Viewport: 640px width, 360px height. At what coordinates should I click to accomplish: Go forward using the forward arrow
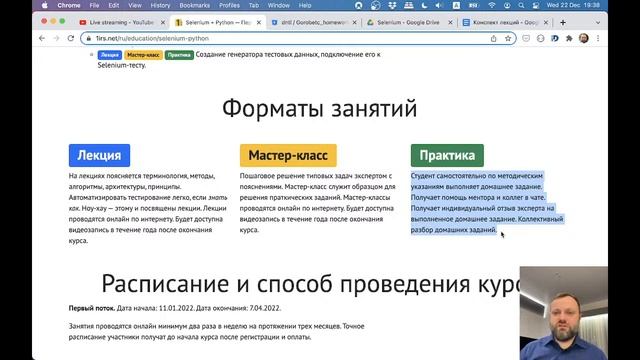point(56,38)
